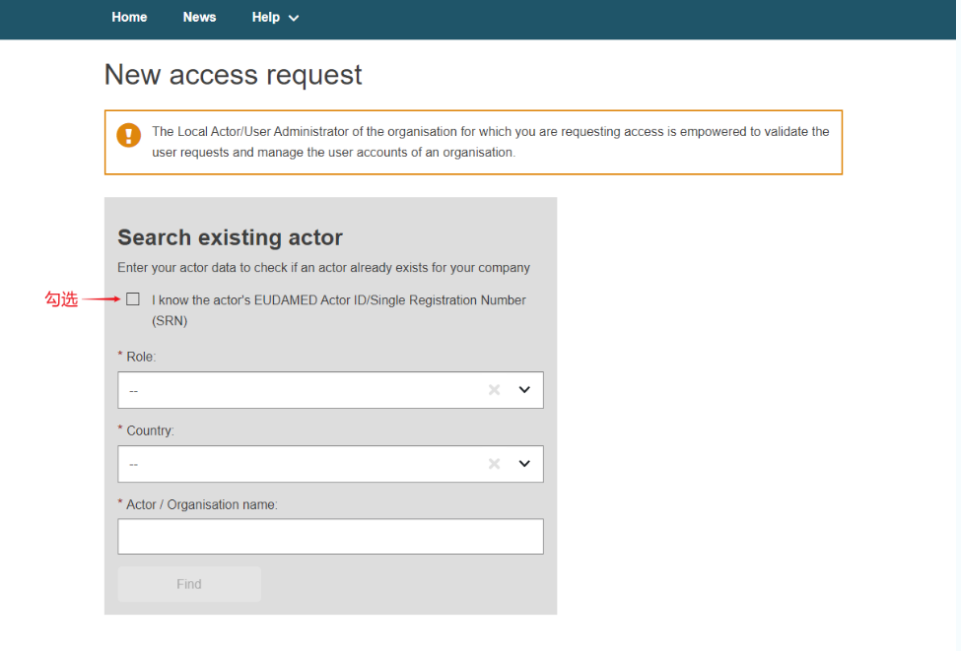Click the 'Search existing actor' form title

tap(230, 238)
